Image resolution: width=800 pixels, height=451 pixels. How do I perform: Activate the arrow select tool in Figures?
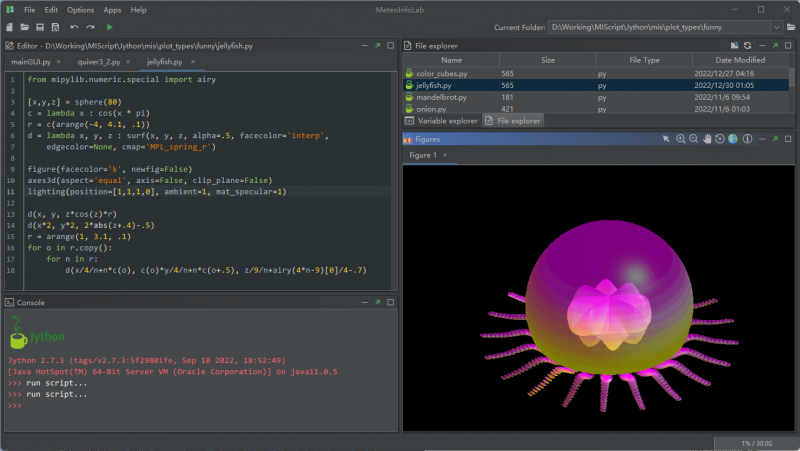pos(666,139)
